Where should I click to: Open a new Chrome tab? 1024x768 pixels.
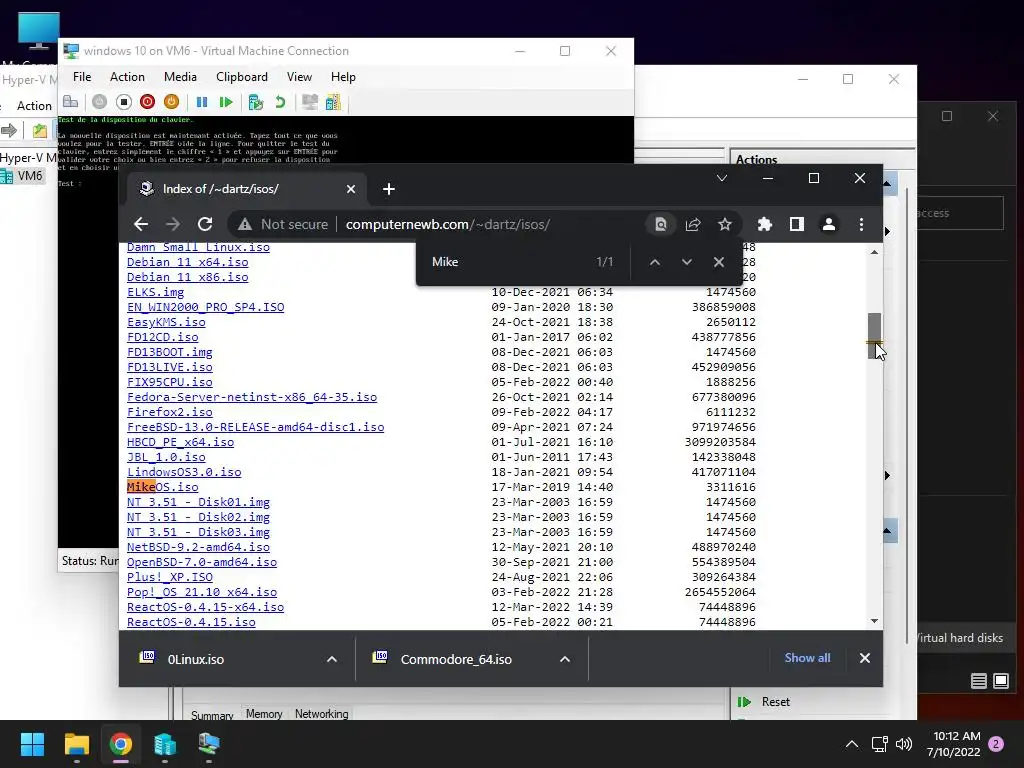pyautogui.click(x=389, y=189)
